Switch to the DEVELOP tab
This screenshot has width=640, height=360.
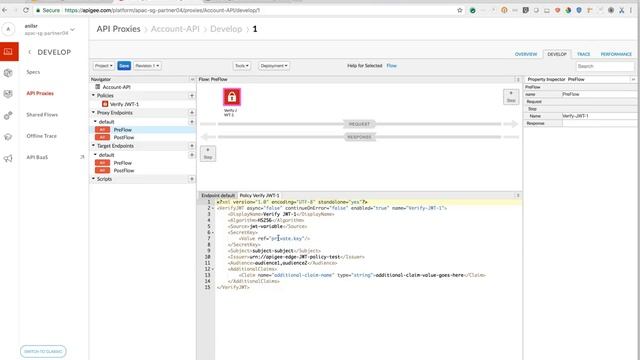pos(557,54)
